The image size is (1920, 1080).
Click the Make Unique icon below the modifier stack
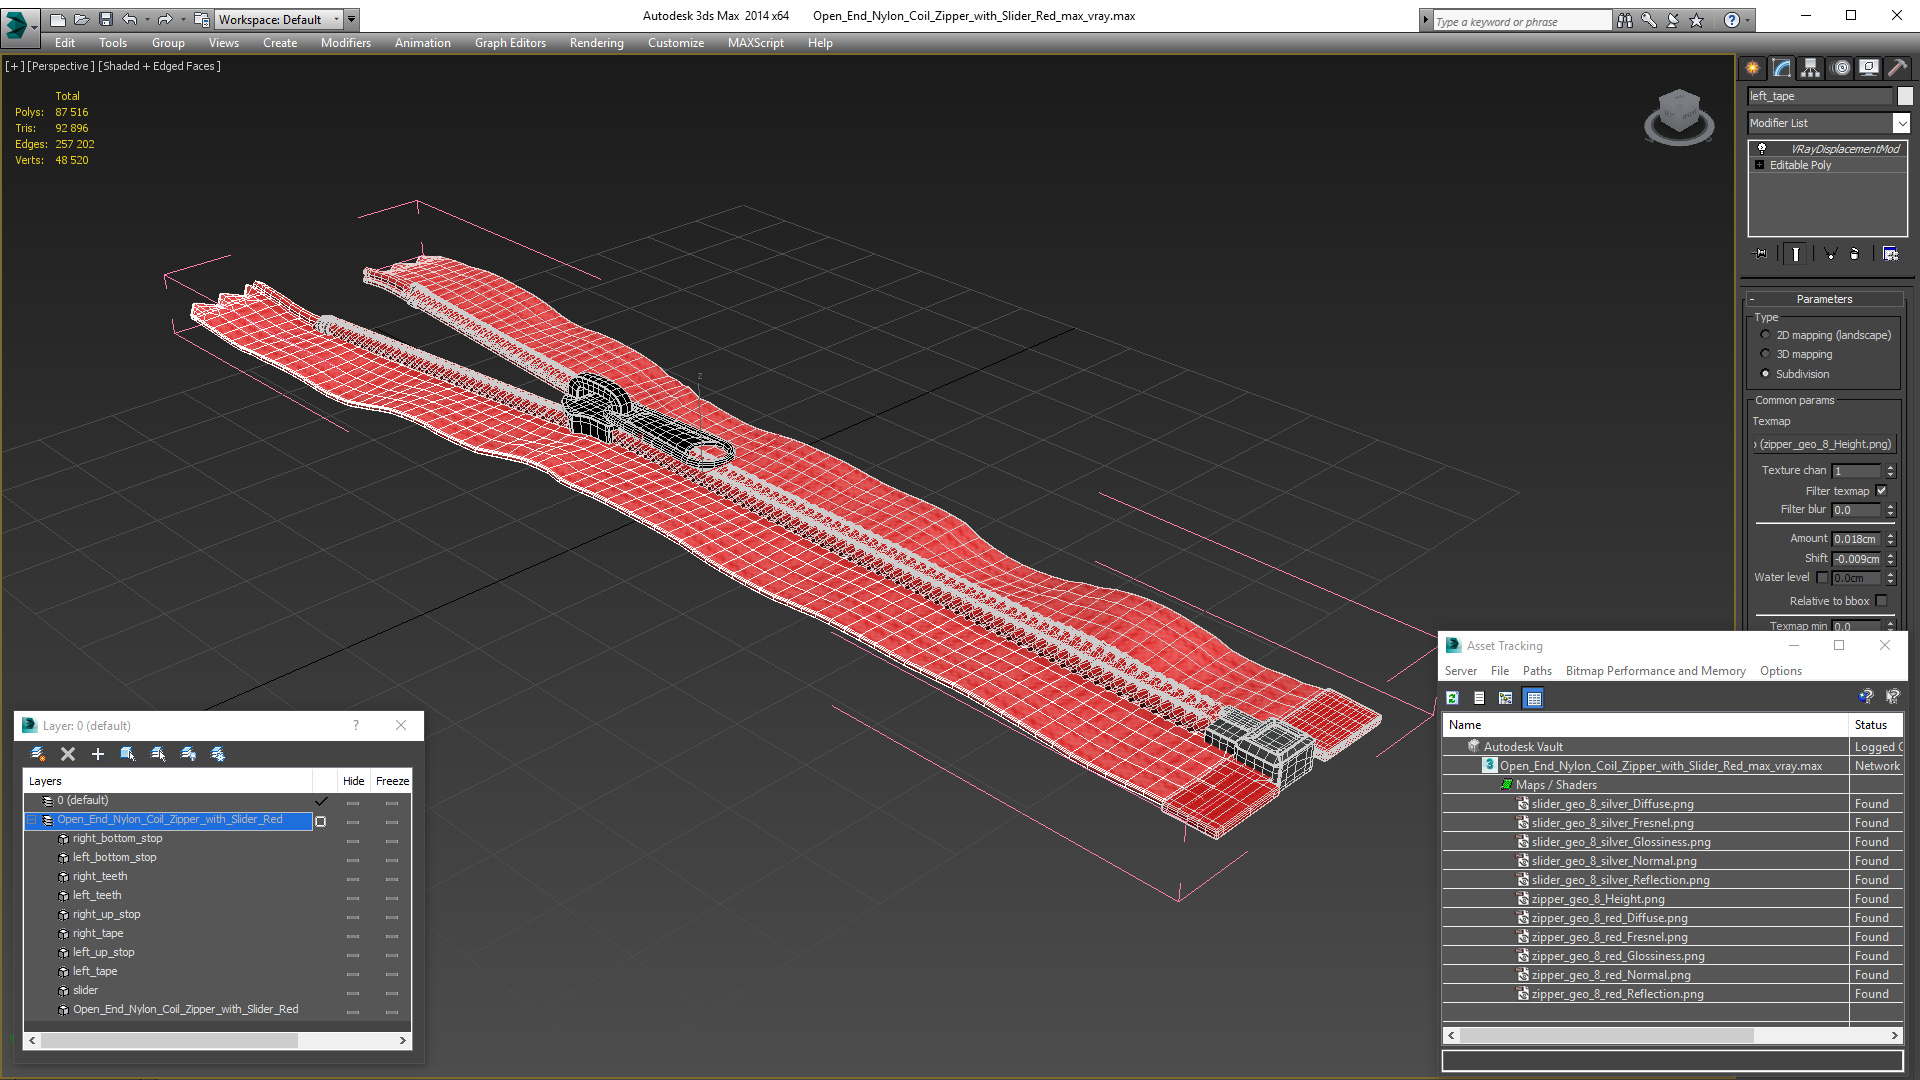point(1830,254)
